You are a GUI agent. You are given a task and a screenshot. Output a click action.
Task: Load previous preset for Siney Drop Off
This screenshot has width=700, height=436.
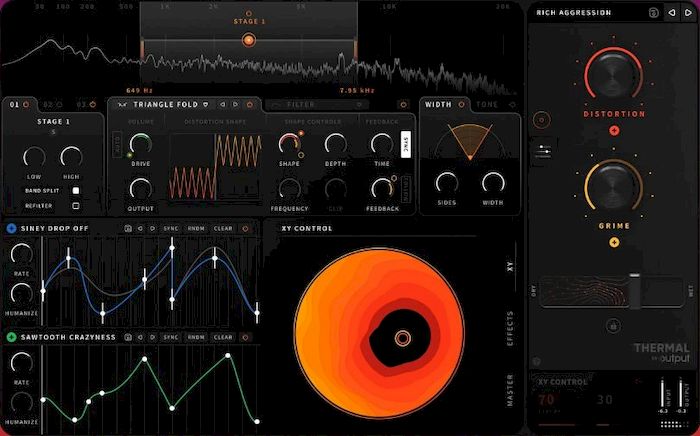click(x=140, y=228)
